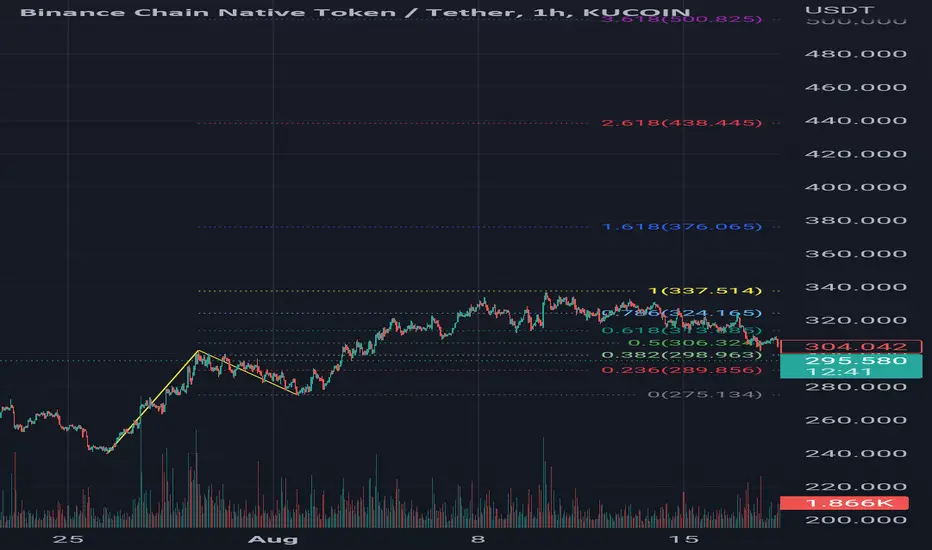Click the 15 date label on time axis
Viewport: 932px width, 550px height.
[684, 540]
